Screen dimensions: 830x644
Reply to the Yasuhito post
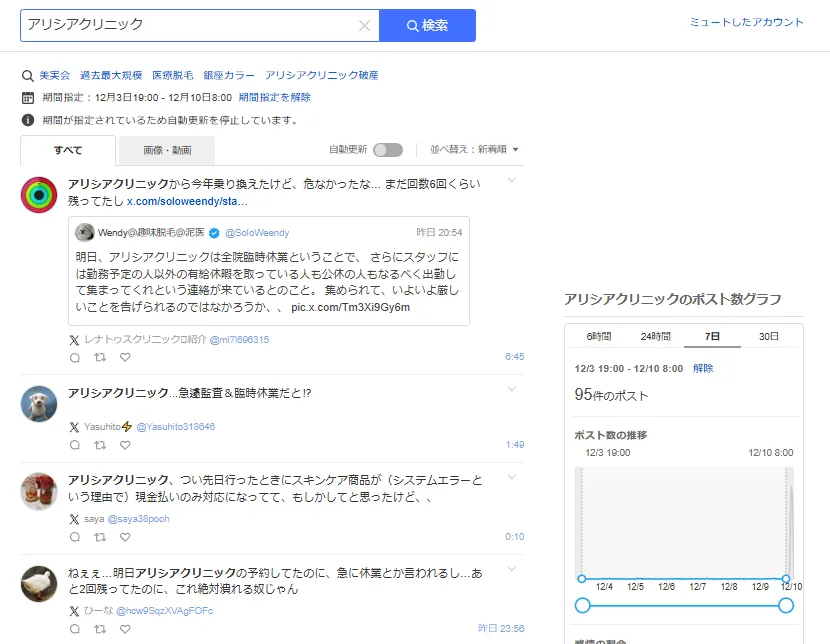click(x=75, y=445)
